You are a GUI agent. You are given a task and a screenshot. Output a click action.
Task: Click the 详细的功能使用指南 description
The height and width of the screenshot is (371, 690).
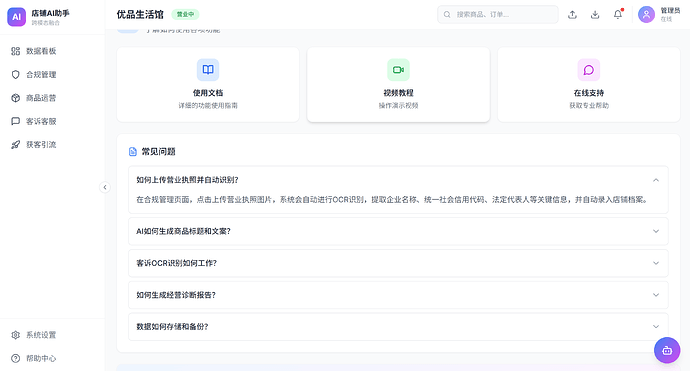click(208, 106)
